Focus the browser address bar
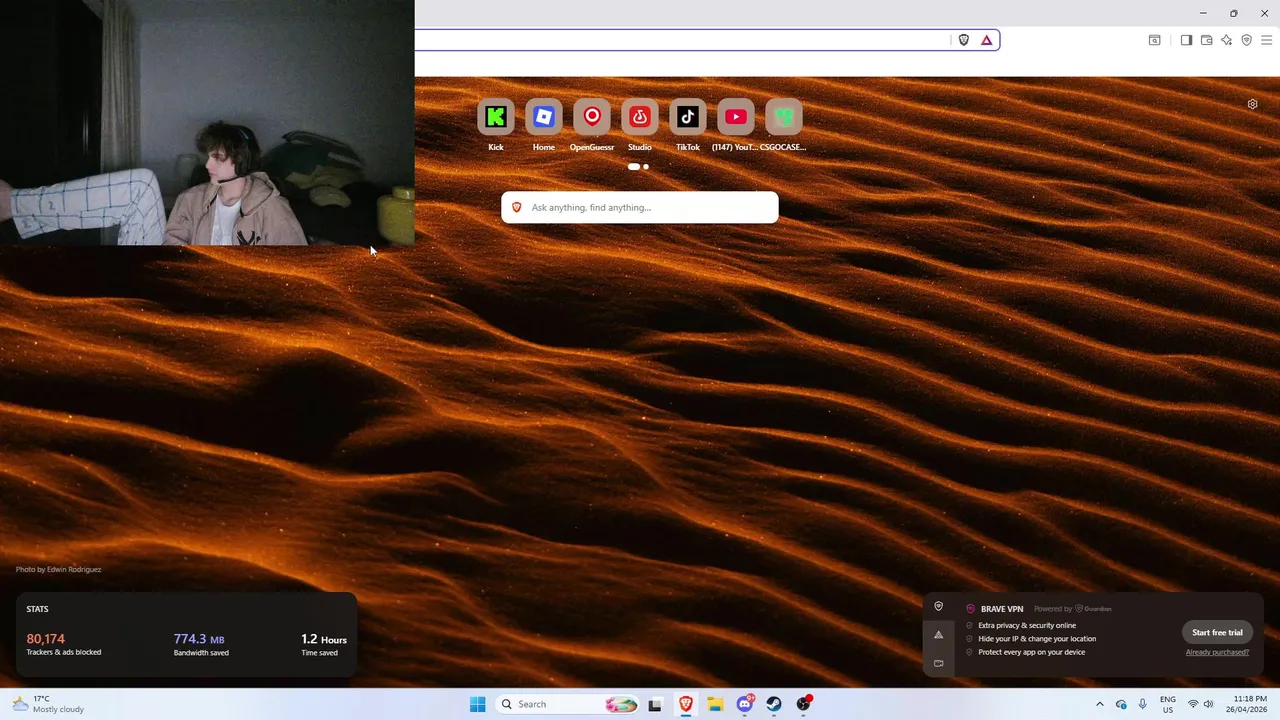The width and height of the screenshot is (1280, 720). click(680, 40)
